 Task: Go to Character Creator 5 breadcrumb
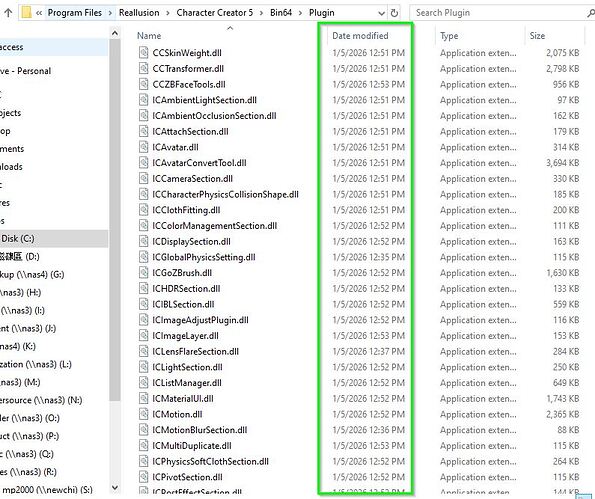tap(214, 13)
